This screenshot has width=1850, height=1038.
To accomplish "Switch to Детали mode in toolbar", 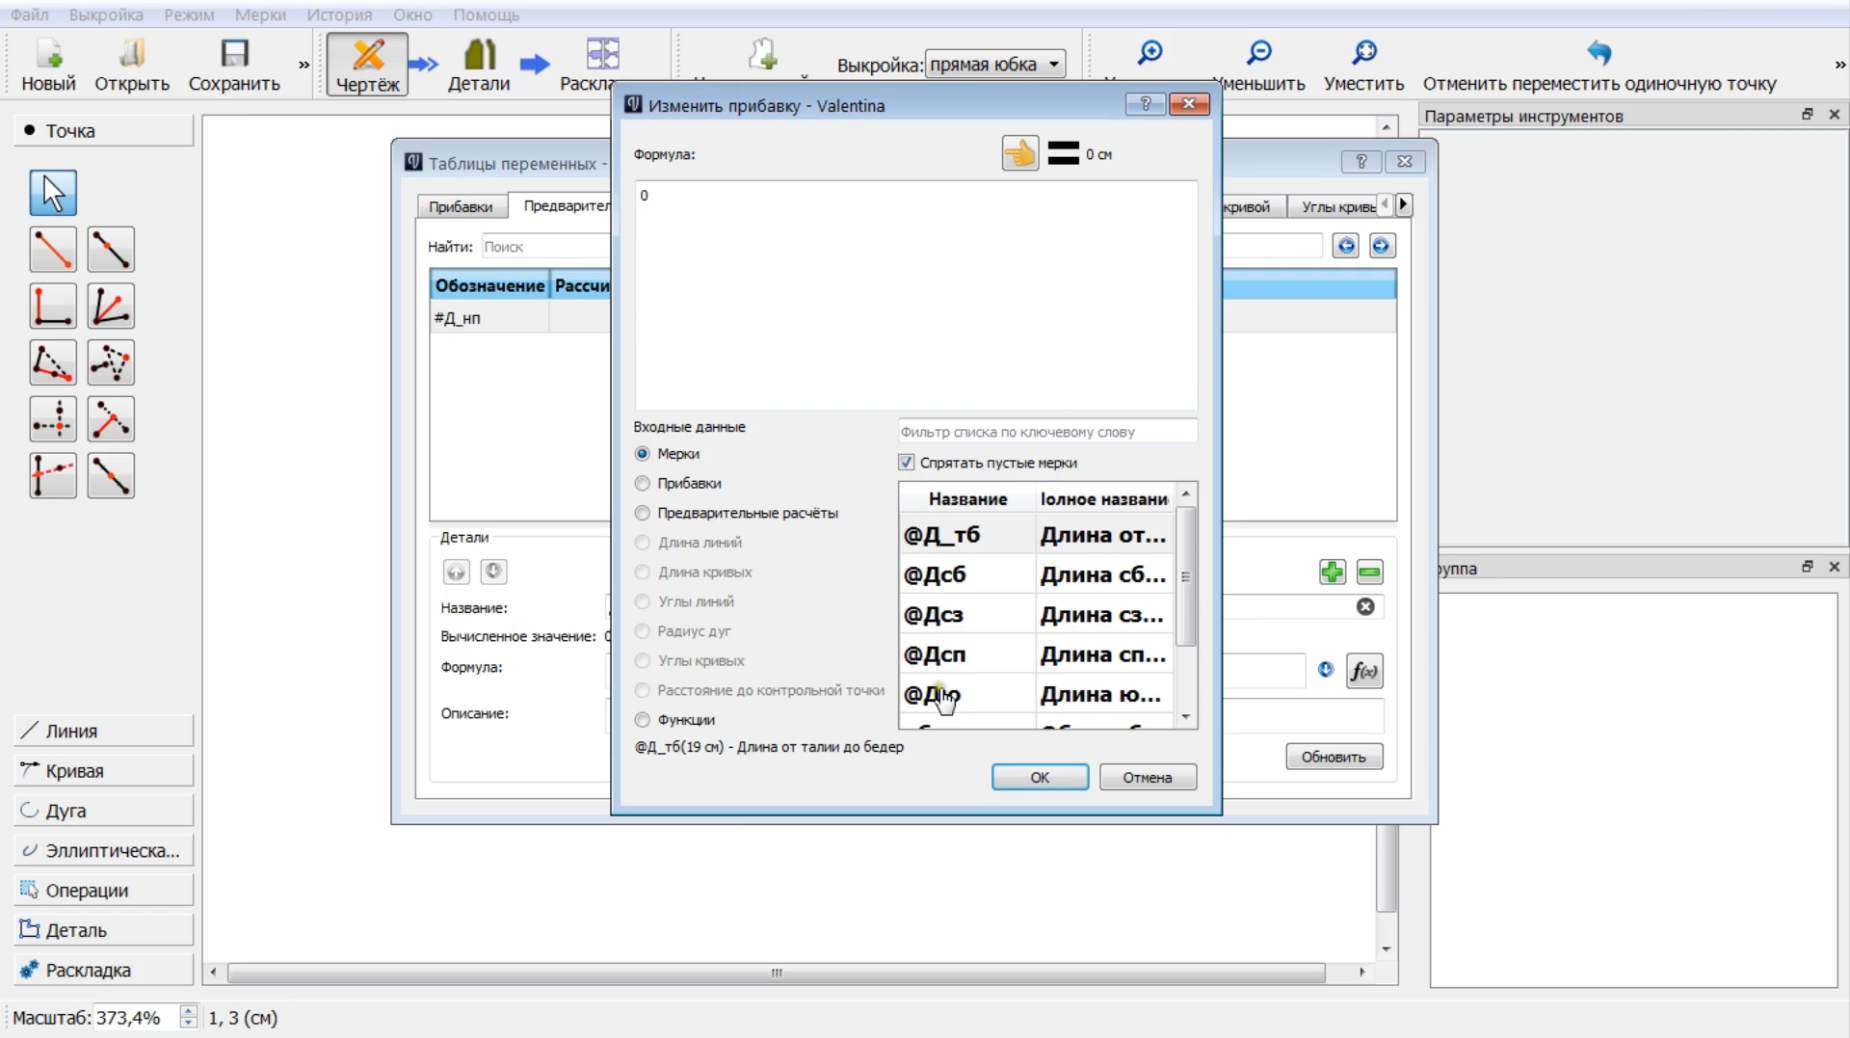I will point(478,65).
